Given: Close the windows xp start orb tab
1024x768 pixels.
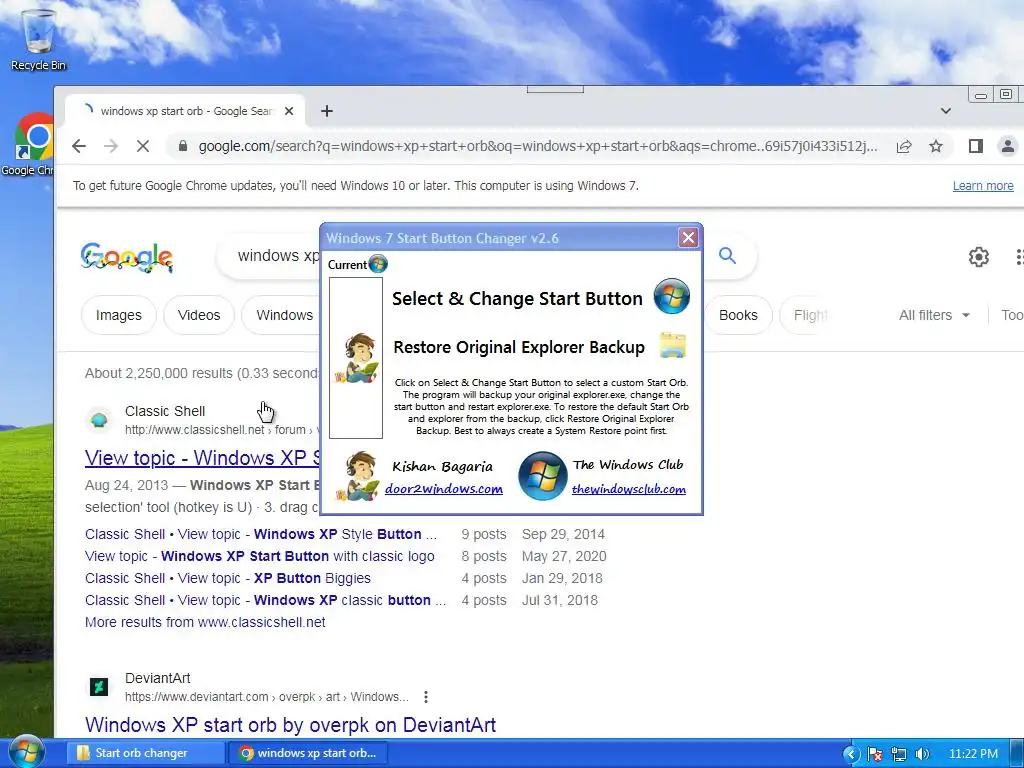Looking at the screenshot, I should coord(289,111).
